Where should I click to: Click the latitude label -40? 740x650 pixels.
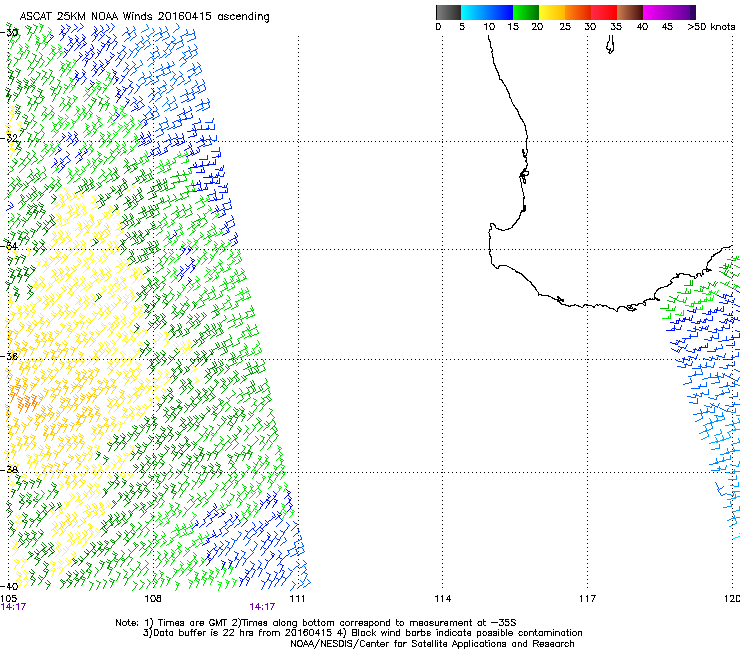point(9,586)
